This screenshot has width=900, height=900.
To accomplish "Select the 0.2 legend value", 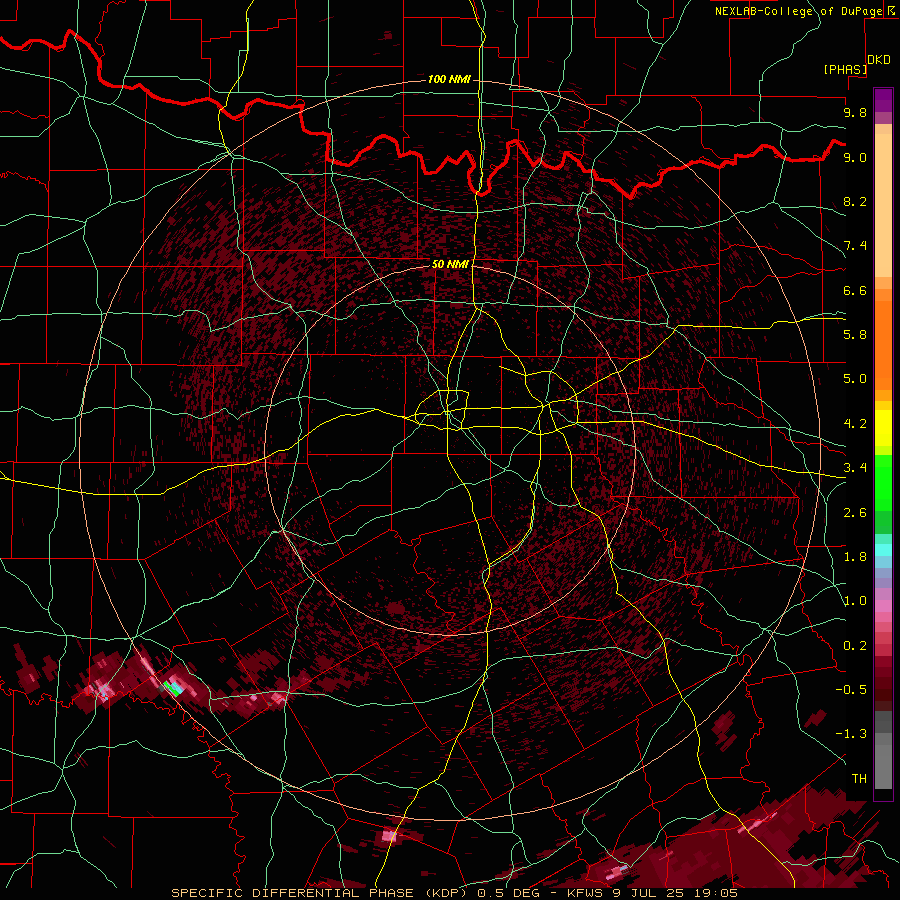I will pos(855,646).
